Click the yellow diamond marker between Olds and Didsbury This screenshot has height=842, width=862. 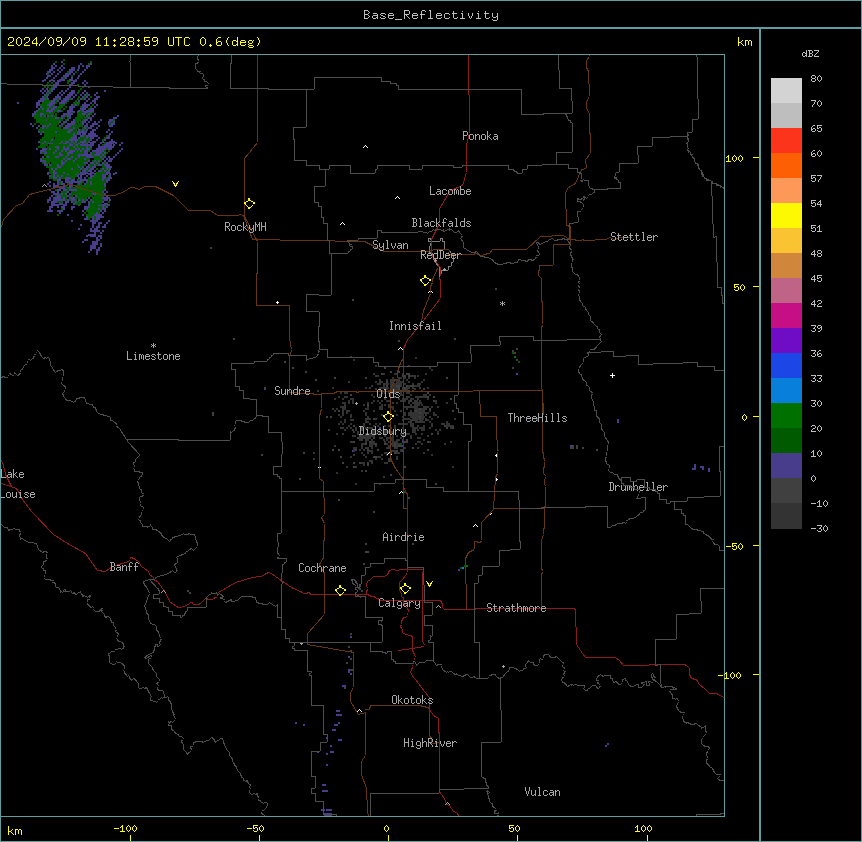pyautogui.click(x=388, y=416)
